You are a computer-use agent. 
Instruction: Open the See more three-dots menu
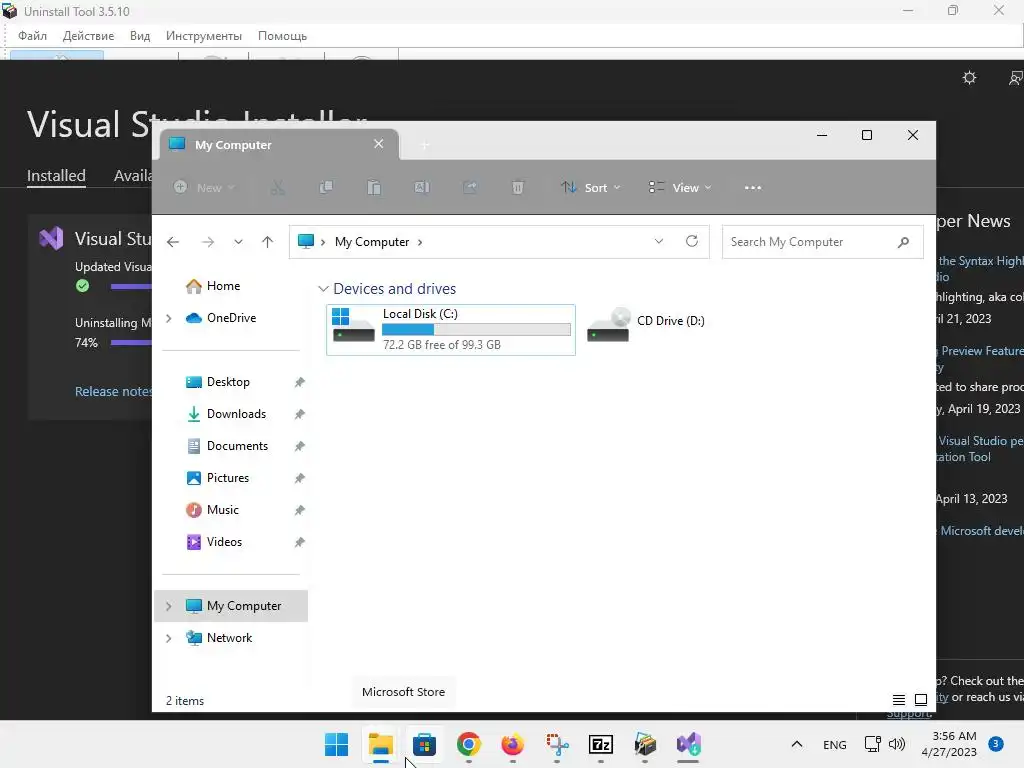[753, 188]
